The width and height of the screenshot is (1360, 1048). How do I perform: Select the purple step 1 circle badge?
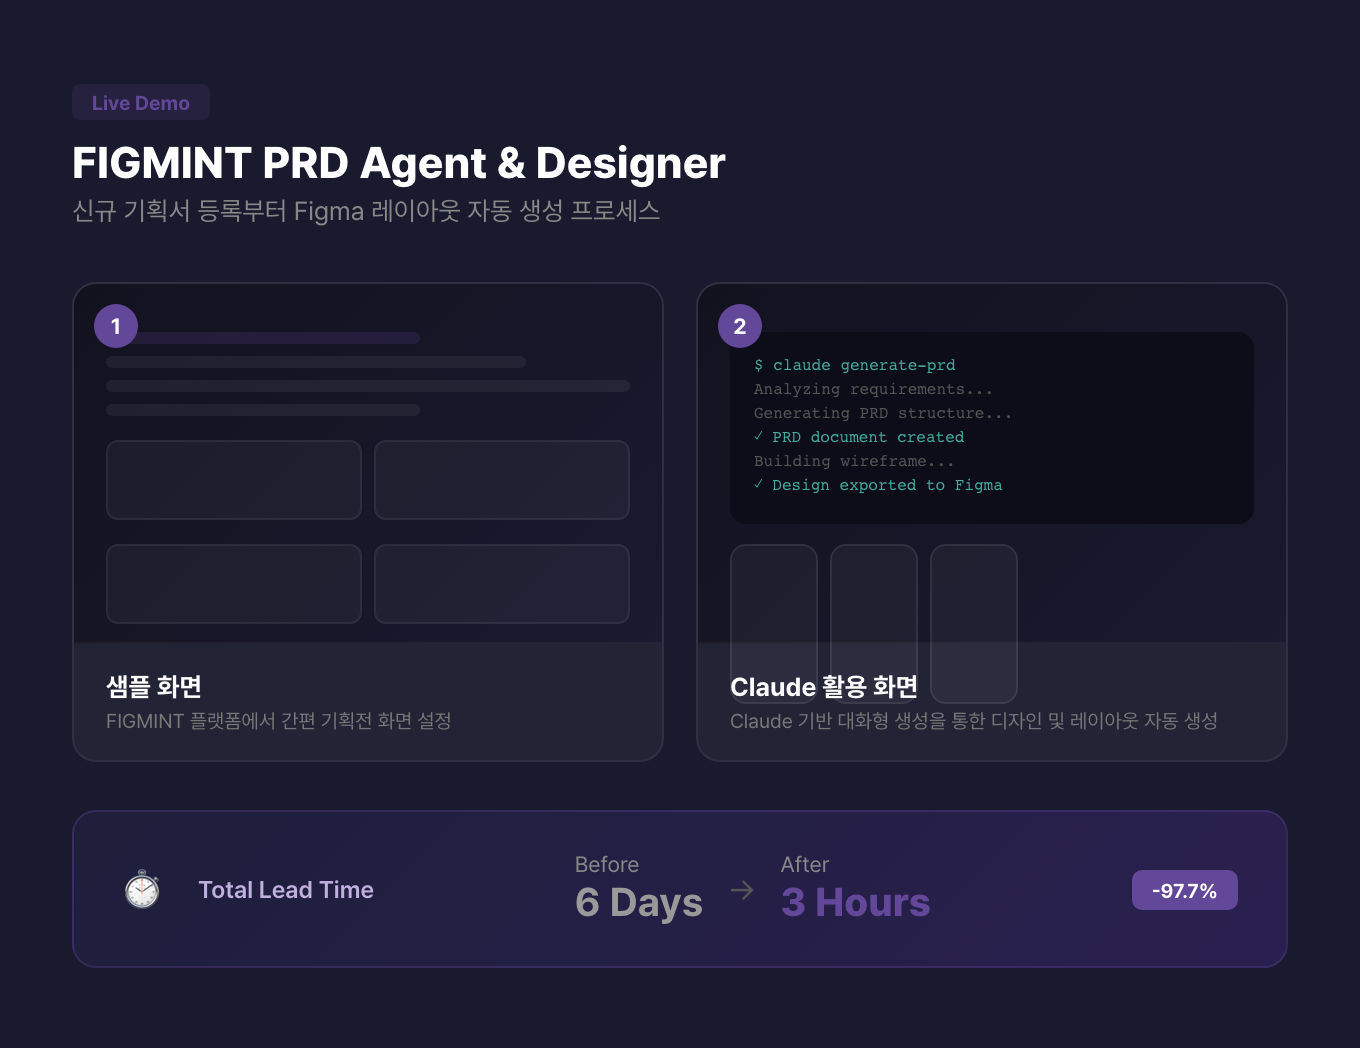(116, 326)
